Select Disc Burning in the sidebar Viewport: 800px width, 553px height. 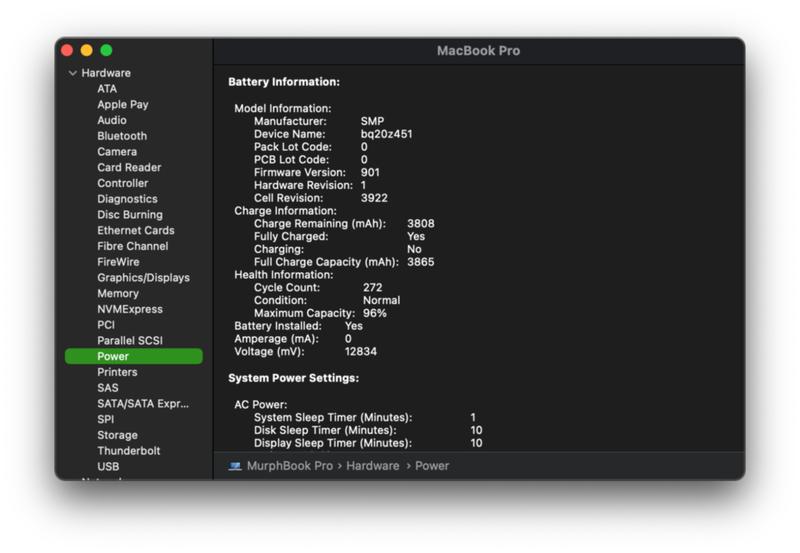[x=130, y=215]
